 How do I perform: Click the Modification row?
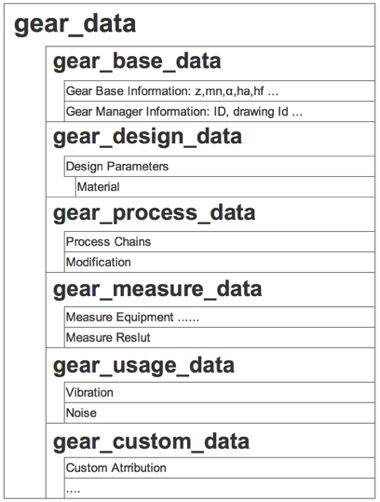(x=219, y=262)
